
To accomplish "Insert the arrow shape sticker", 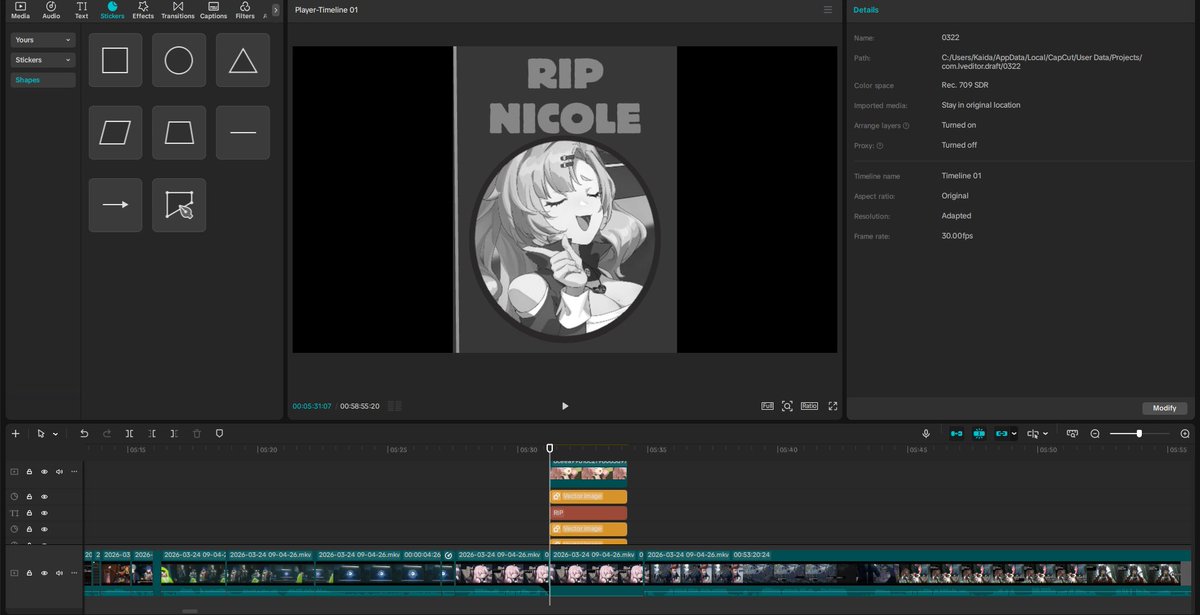I will [x=115, y=205].
